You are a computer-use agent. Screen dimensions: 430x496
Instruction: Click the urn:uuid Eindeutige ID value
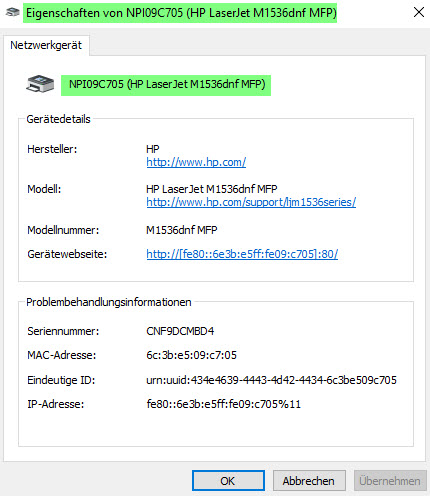point(271,380)
